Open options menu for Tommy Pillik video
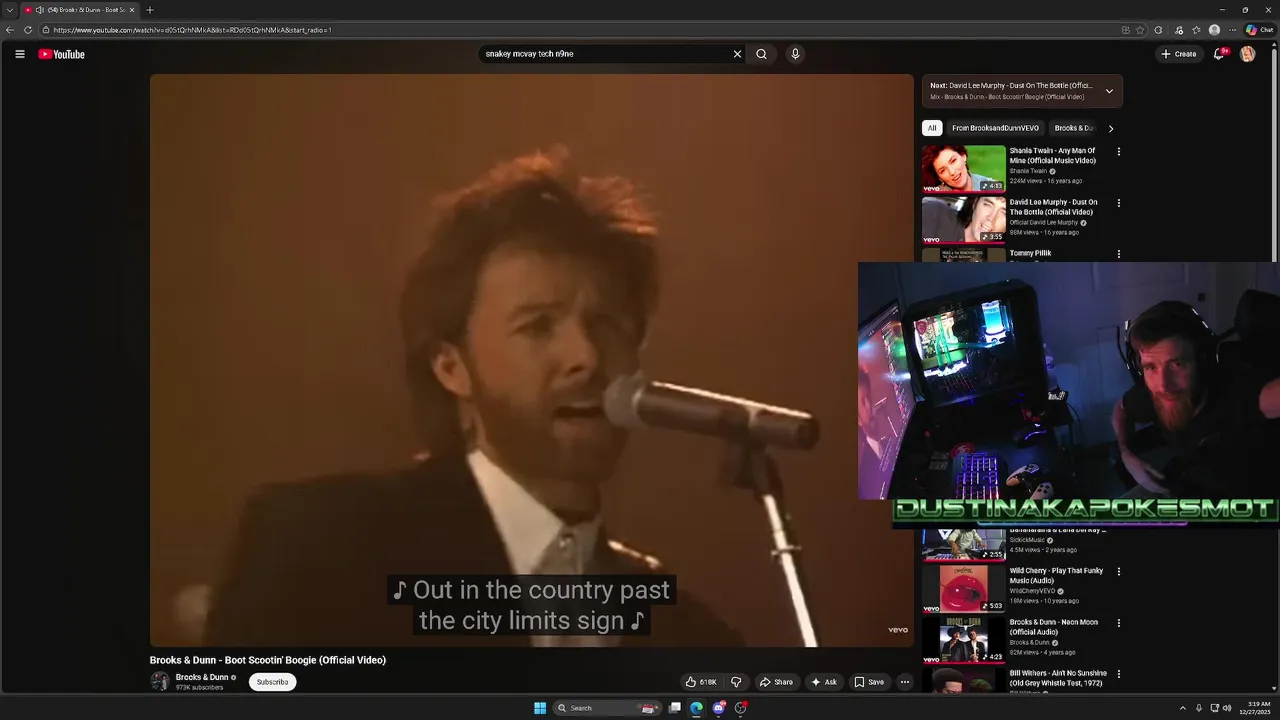Image resolution: width=1280 pixels, height=720 pixels. point(1118,254)
